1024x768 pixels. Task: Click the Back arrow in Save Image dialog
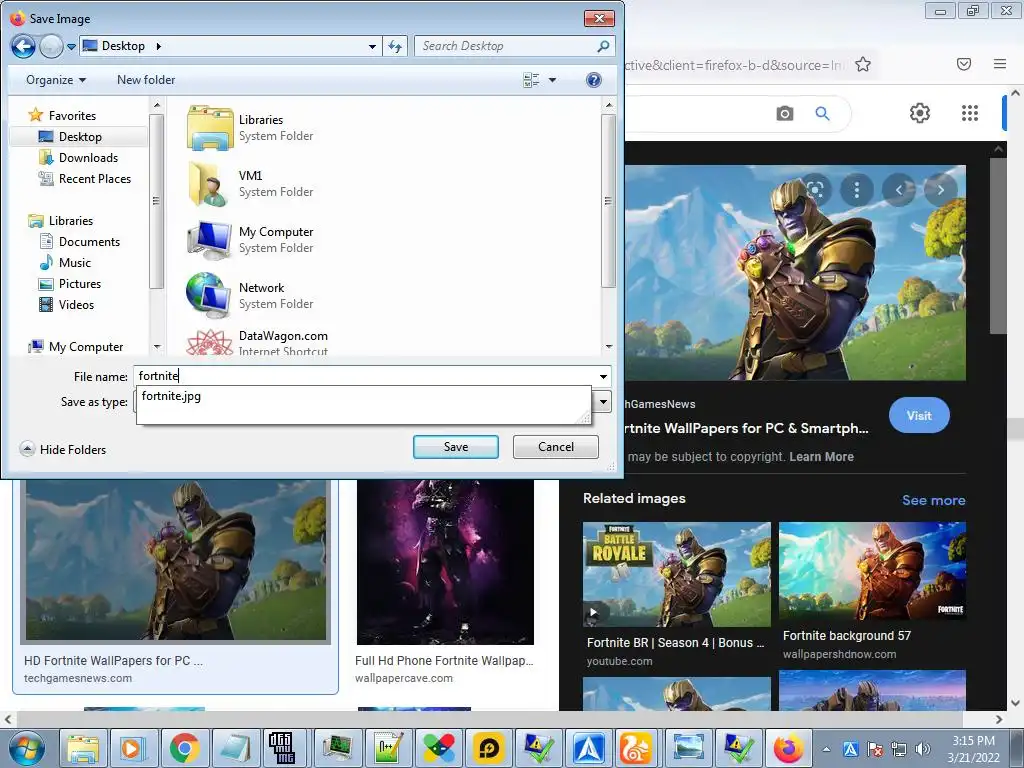23,46
